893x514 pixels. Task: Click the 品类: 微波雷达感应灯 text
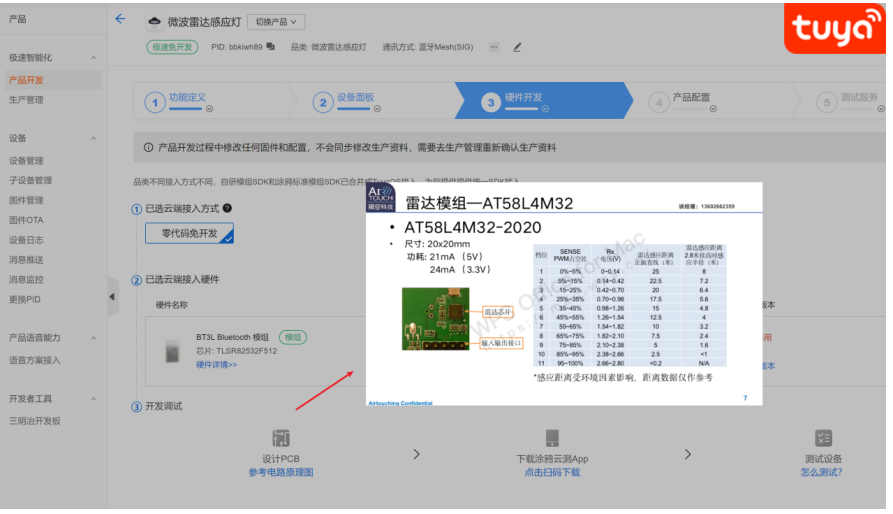[329, 47]
